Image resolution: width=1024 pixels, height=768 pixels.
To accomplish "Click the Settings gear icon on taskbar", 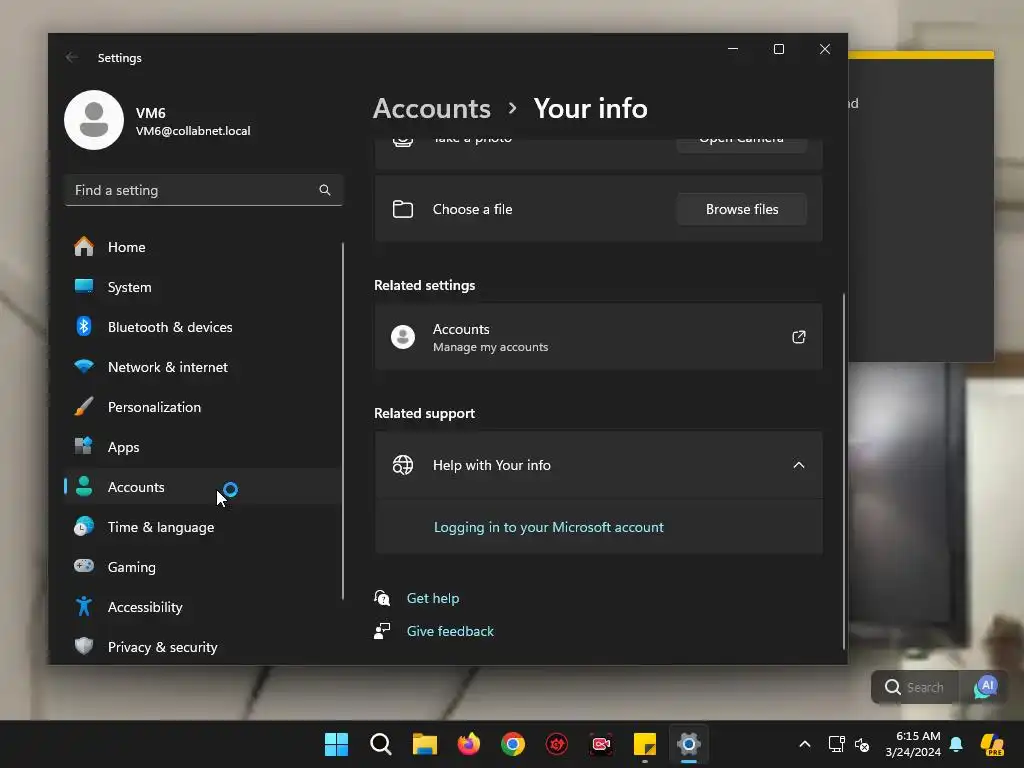I will point(689,744).
